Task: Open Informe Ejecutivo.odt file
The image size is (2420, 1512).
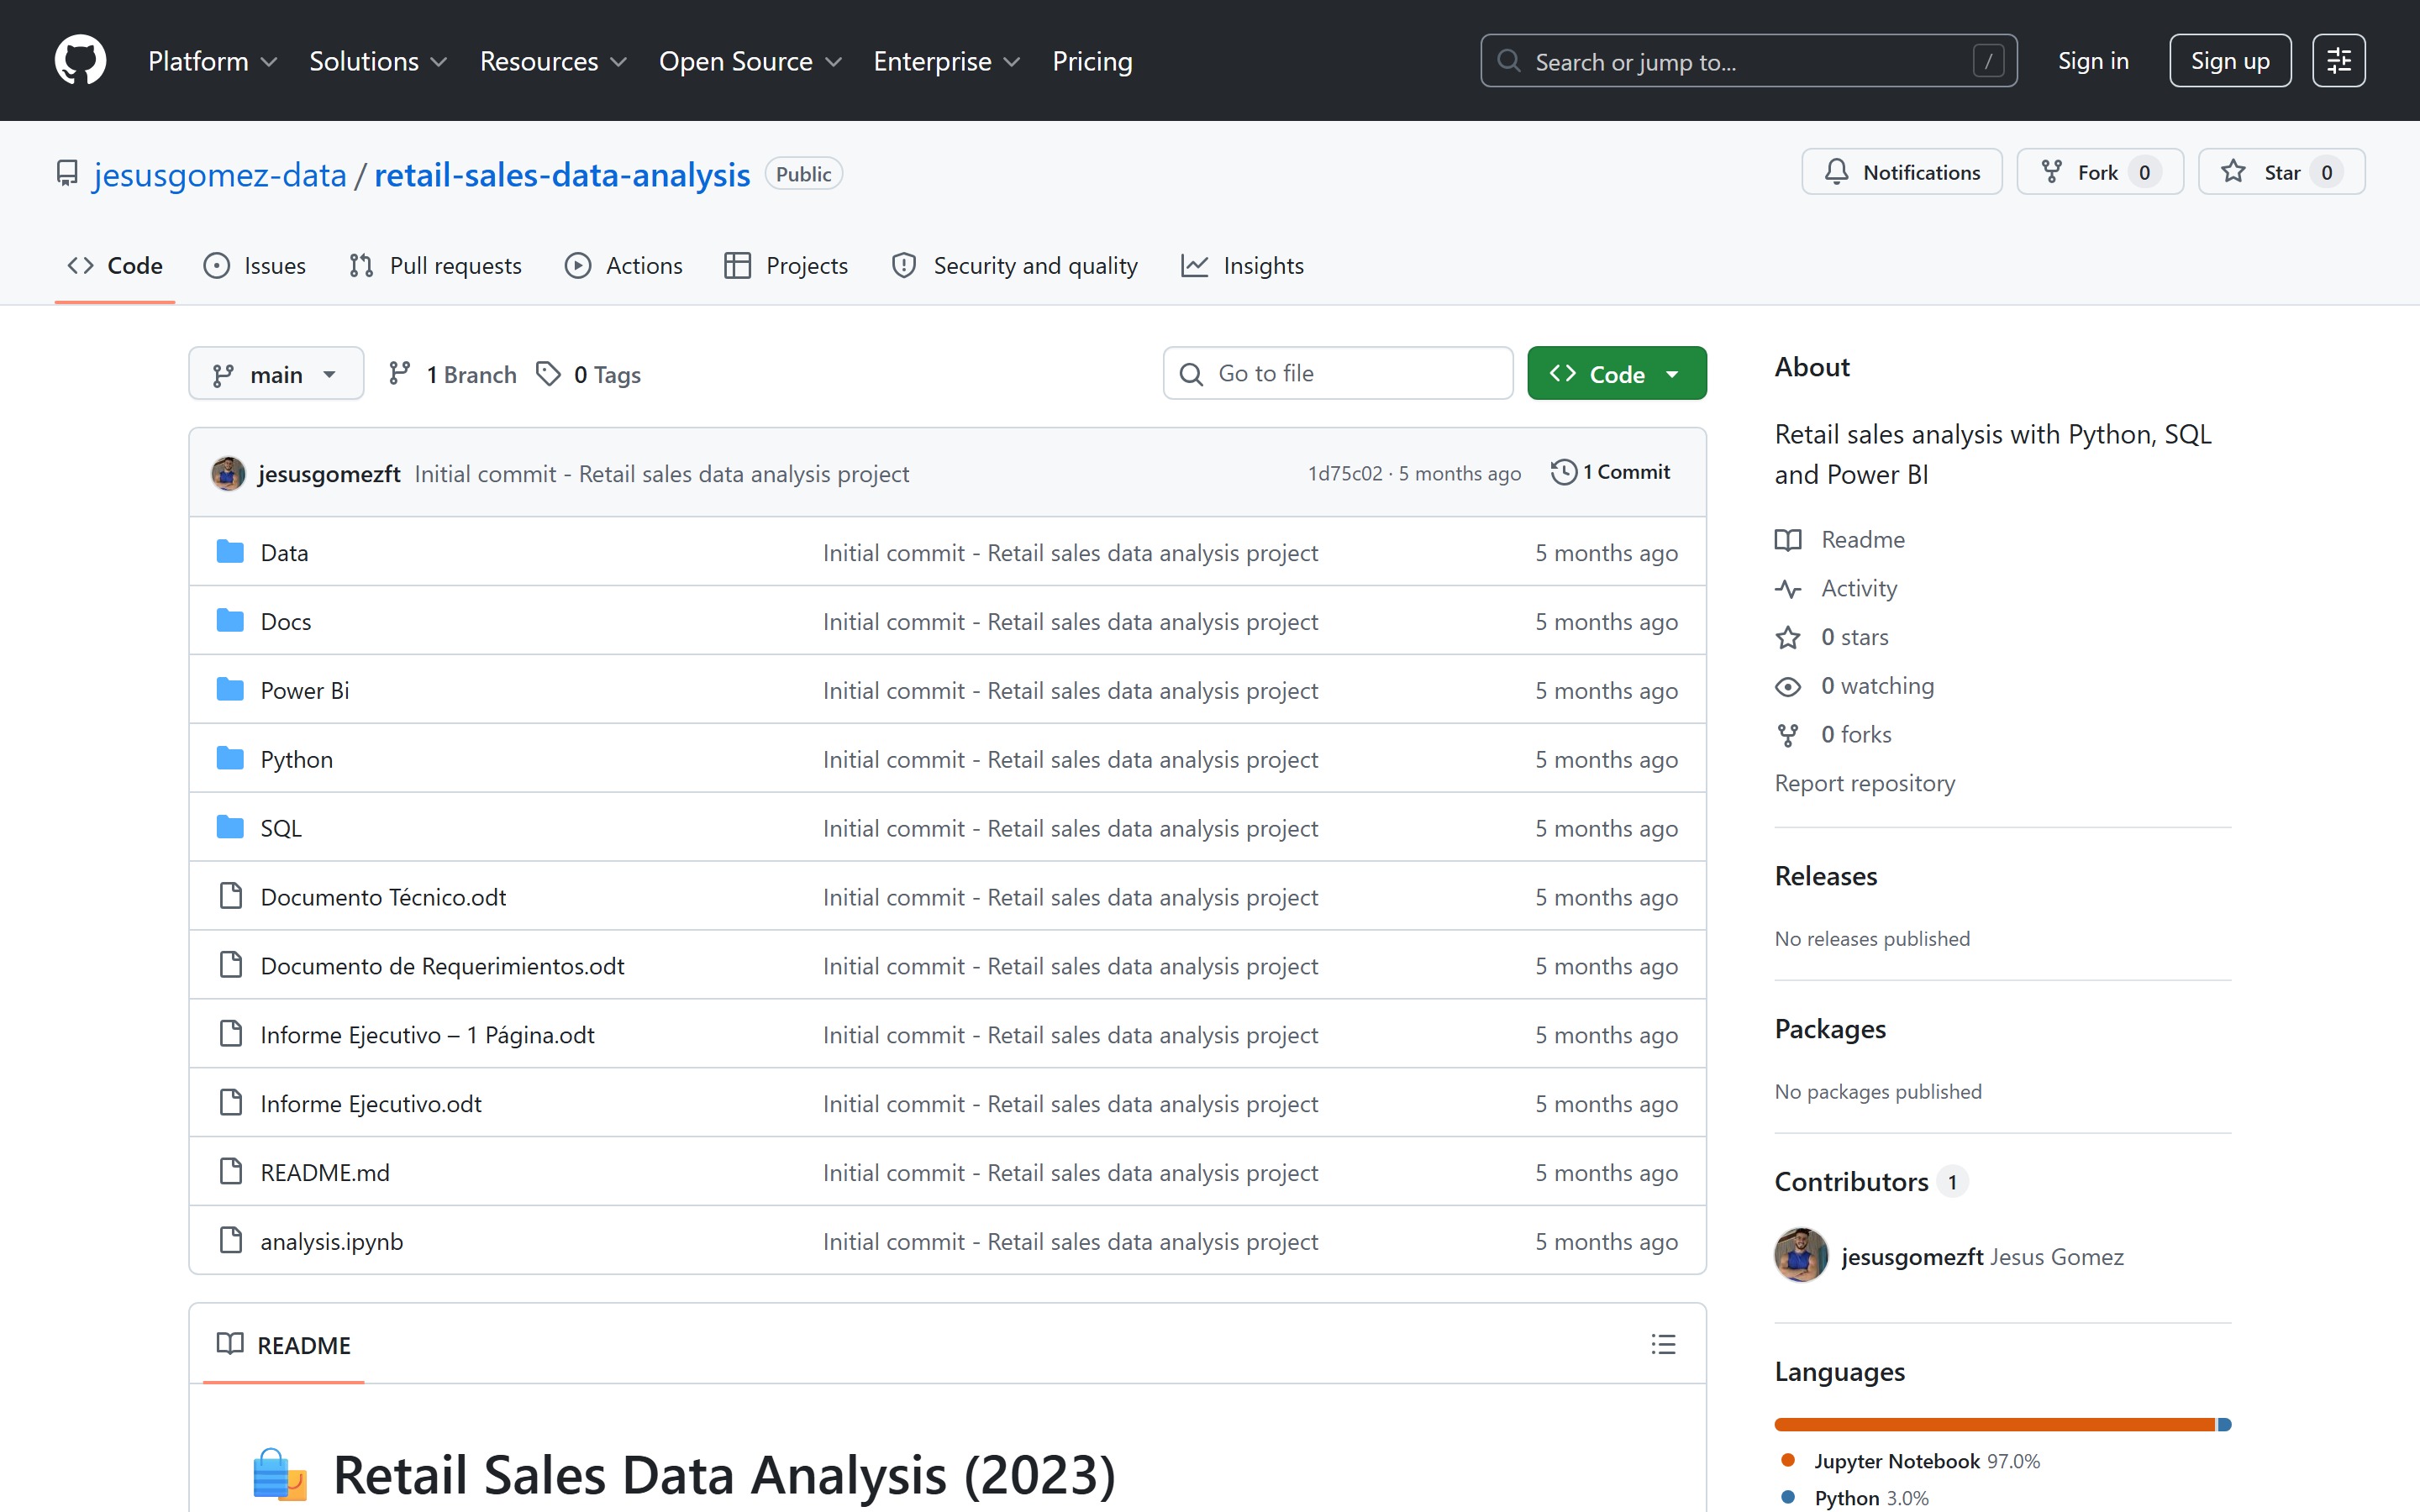Action: pos(371,1104)
